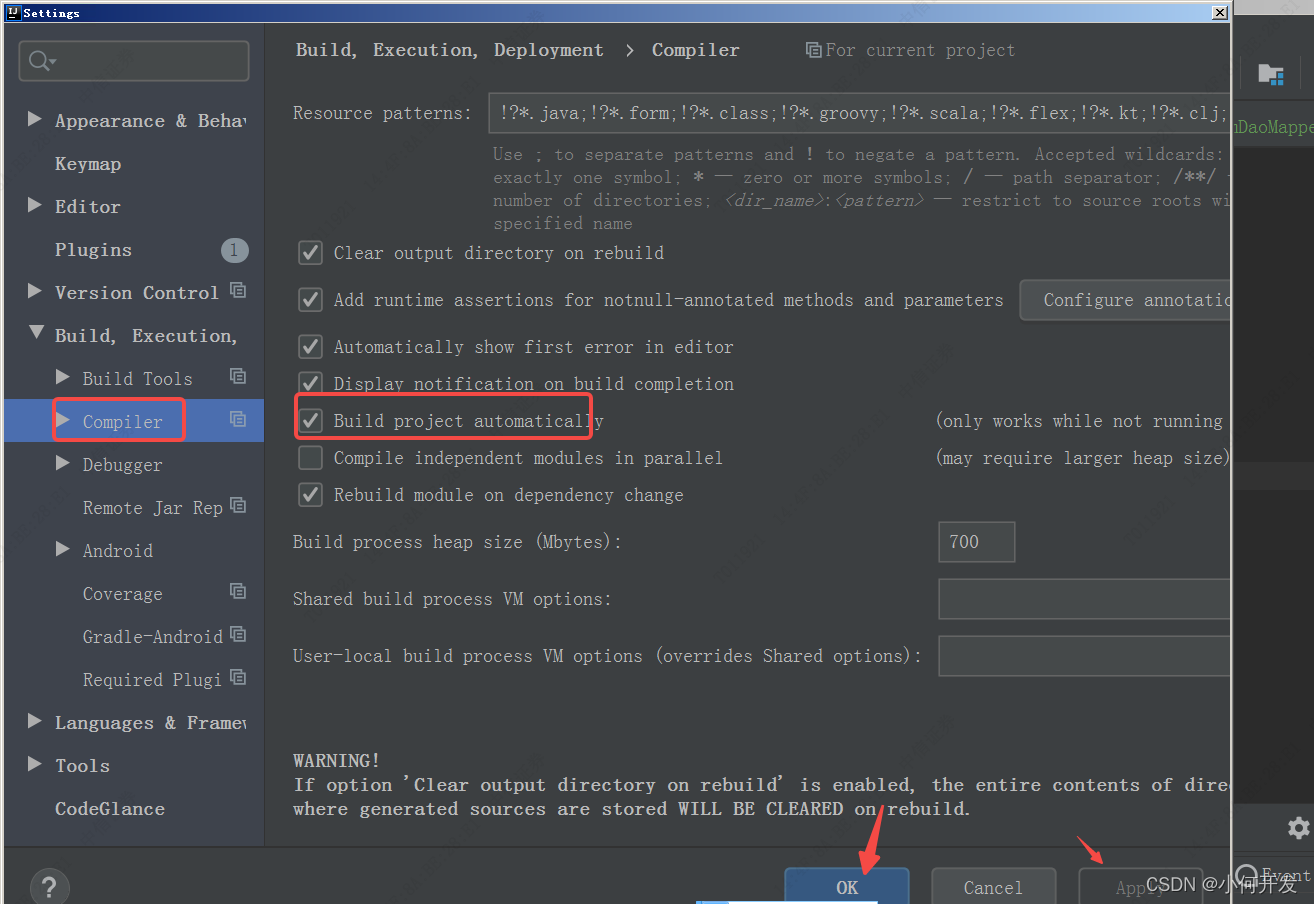Screen dimensions: 1314x904
Task: Click the Cancel button
Action: coord(993,886)
